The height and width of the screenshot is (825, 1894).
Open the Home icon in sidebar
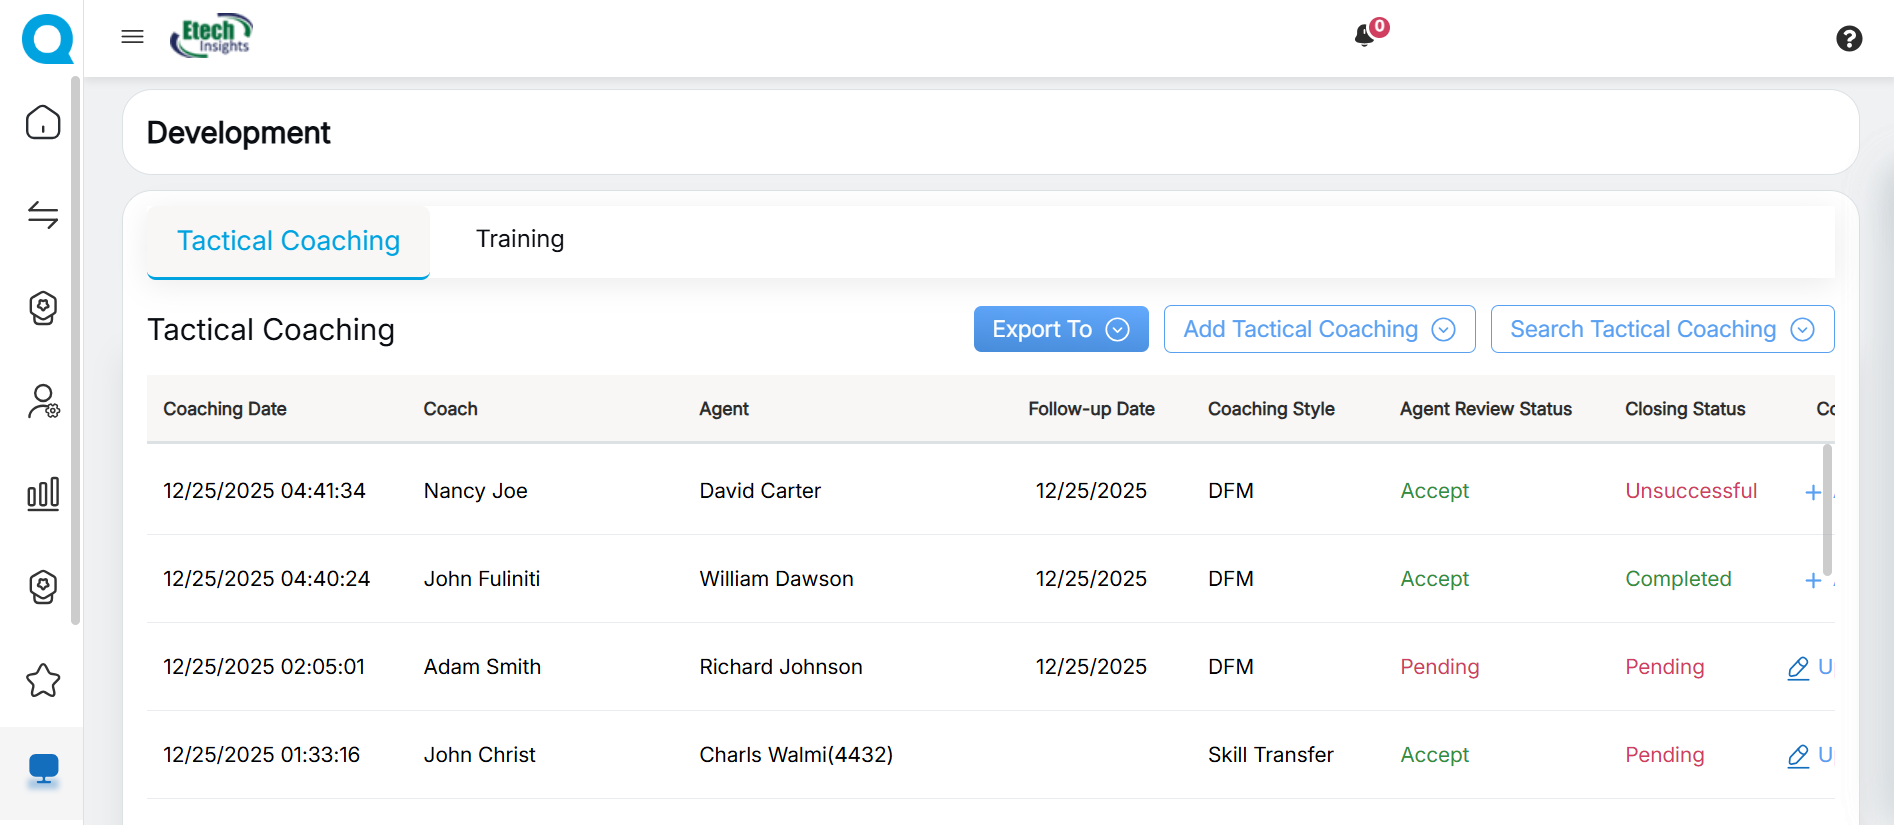coord(43,123)
